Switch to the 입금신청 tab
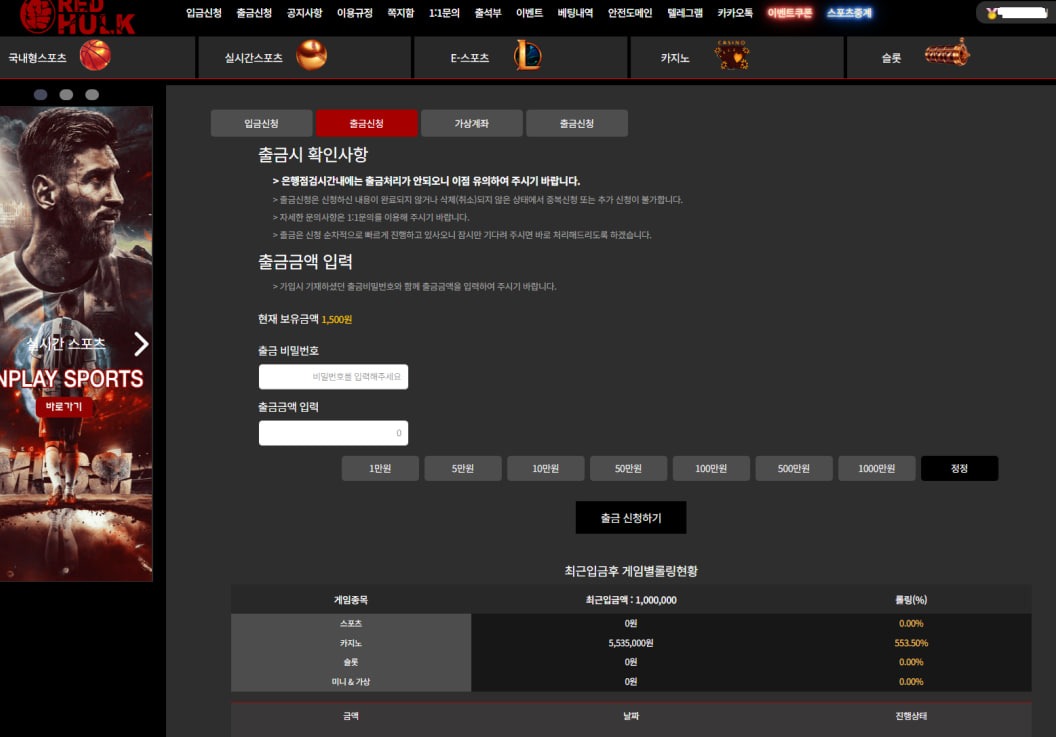1056x737 pixels. 261,123
